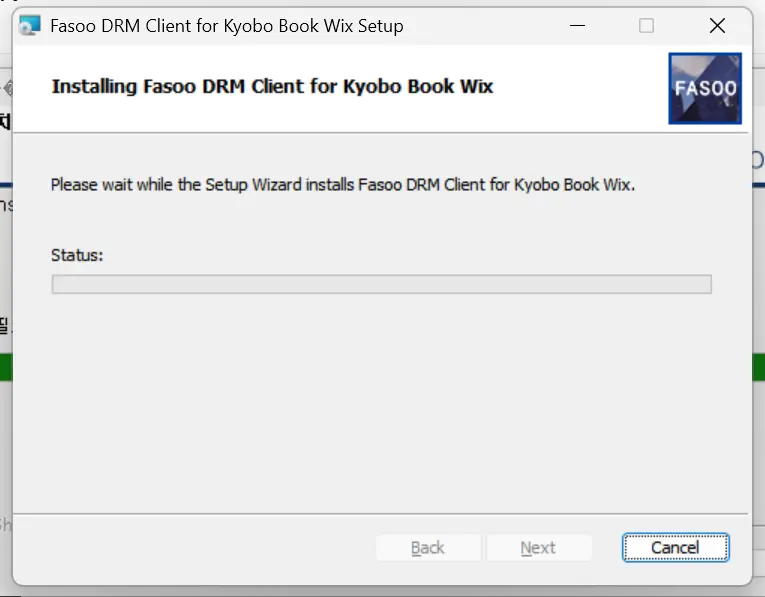The width and height of the screenshot is (765, 597).
Task: Click the "Installing Fasoo DRM Client" heading
Action: pyautogui.click(x=272, y=86)
